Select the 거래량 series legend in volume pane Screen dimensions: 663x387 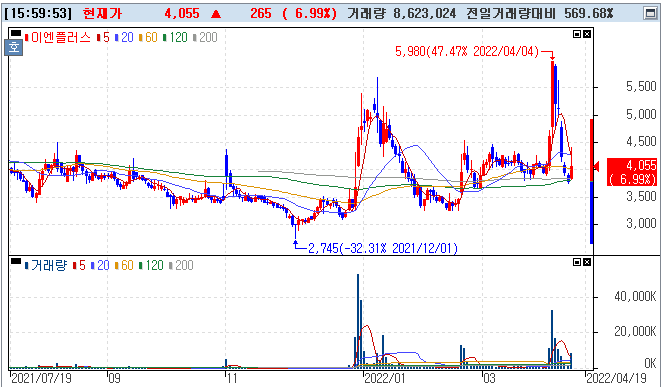point(46,266)
